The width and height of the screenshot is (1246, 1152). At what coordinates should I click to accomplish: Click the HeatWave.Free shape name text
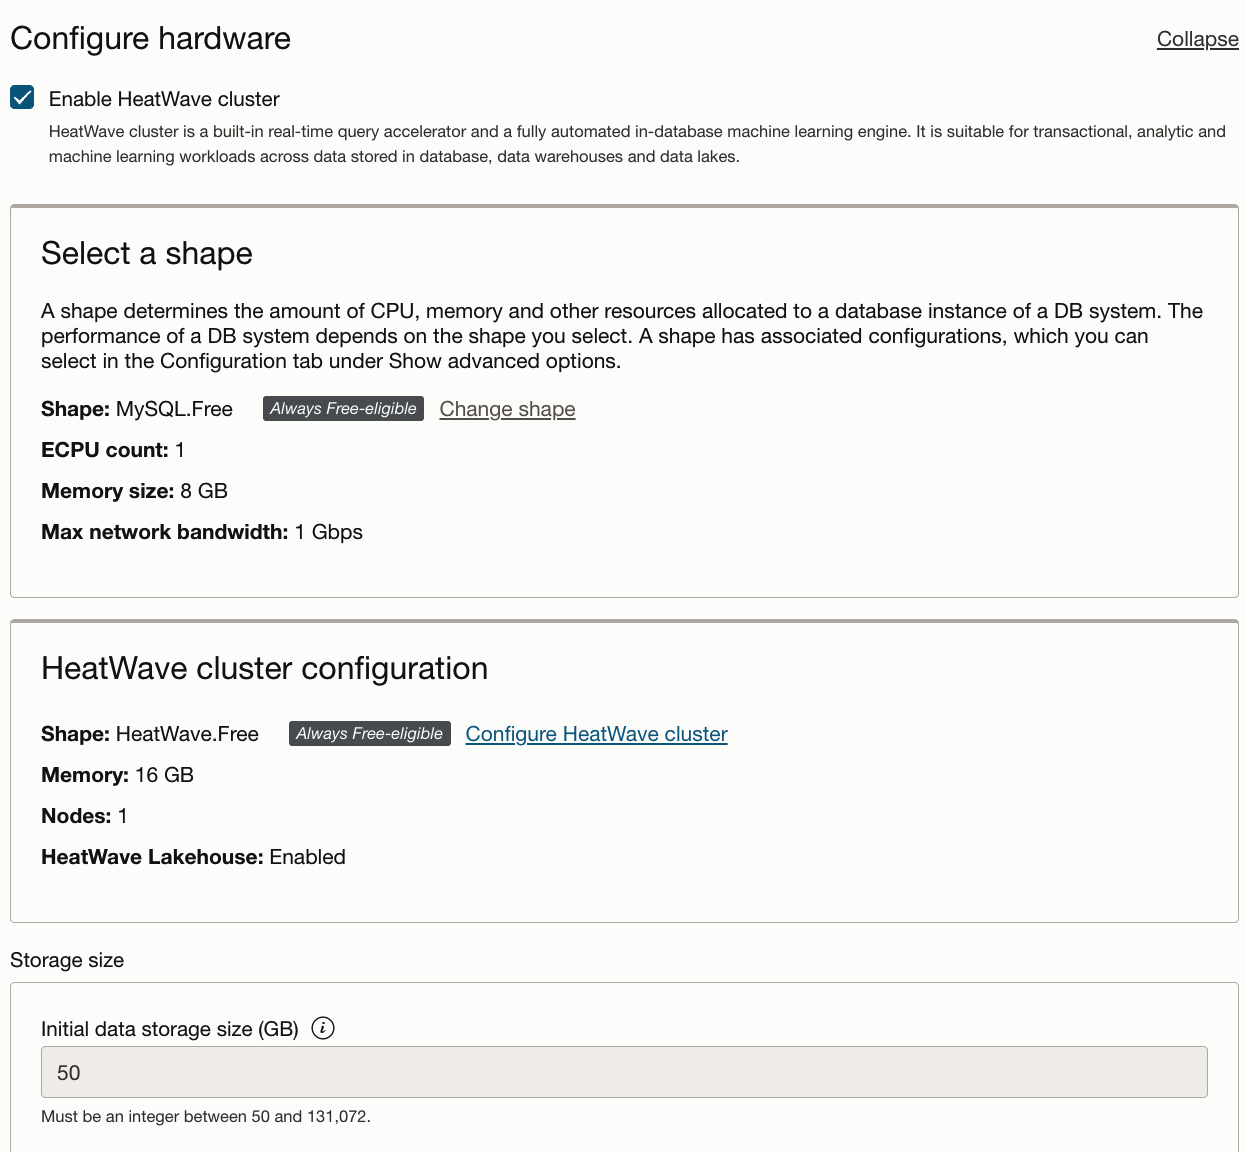pyautogui.click(x=187, y=734)
